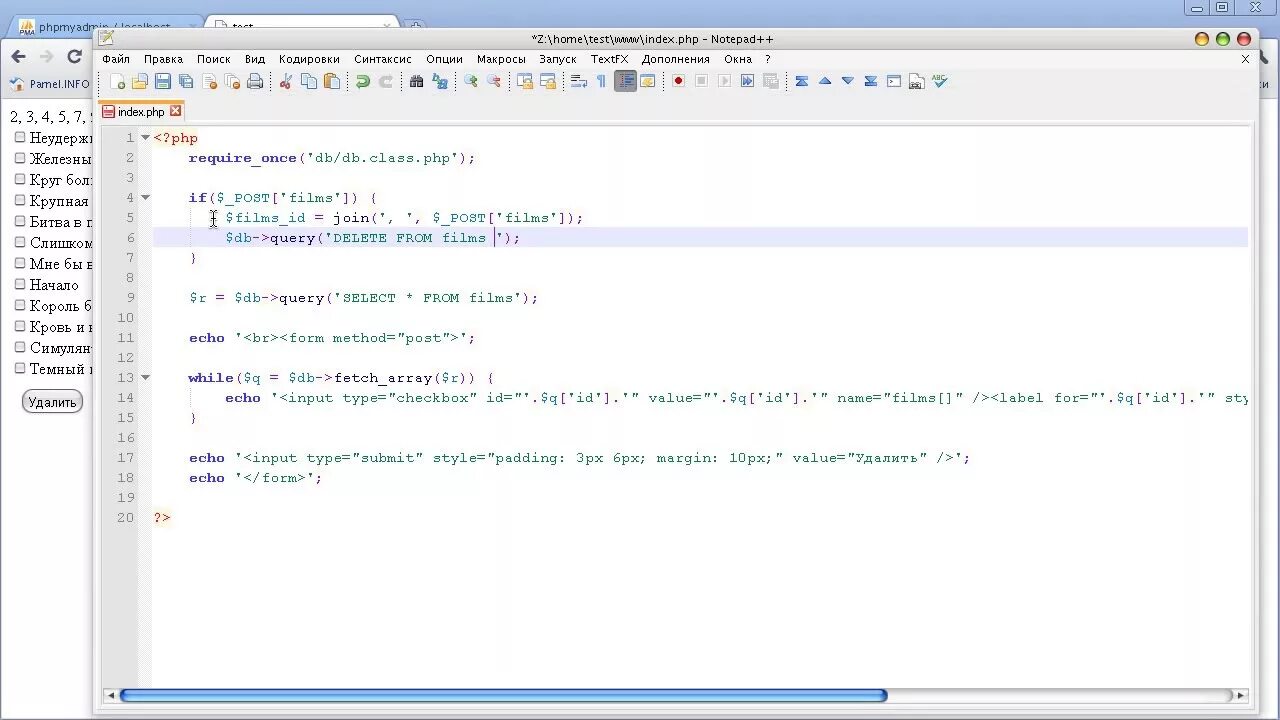Toggle word wrap toolbar icon
The image size is (1280, 720).
(x=579, y=82)
